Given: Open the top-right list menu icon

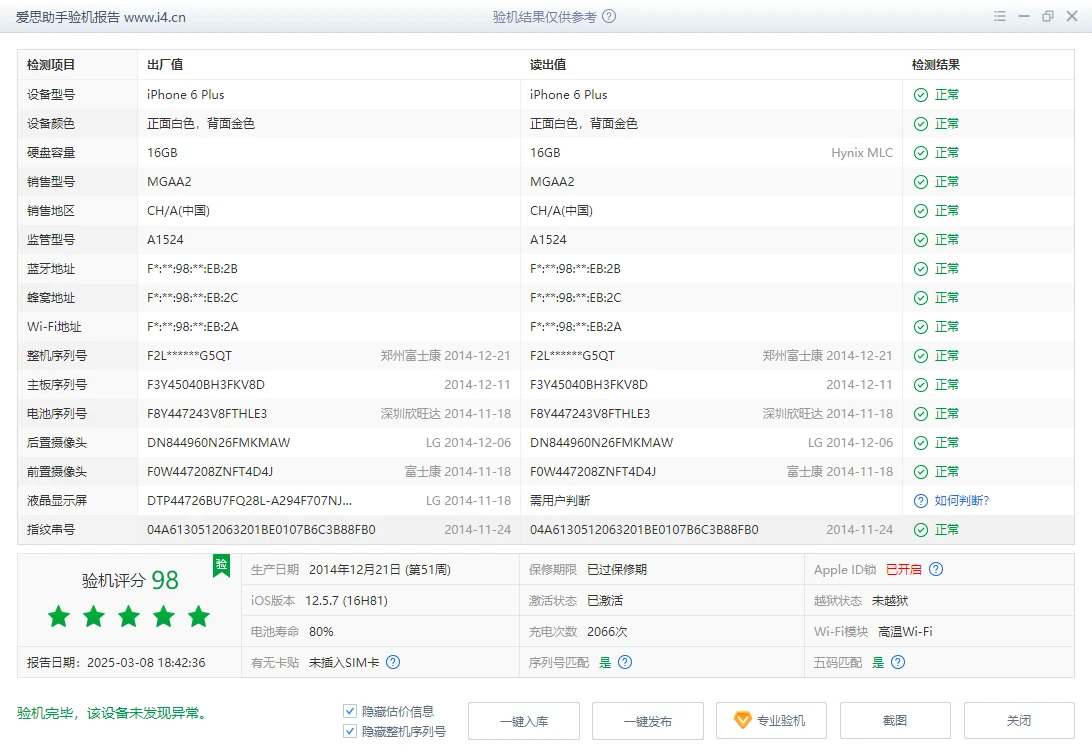Looking at the screenshot, I should pyautogui.click(x=1000, y=17).
